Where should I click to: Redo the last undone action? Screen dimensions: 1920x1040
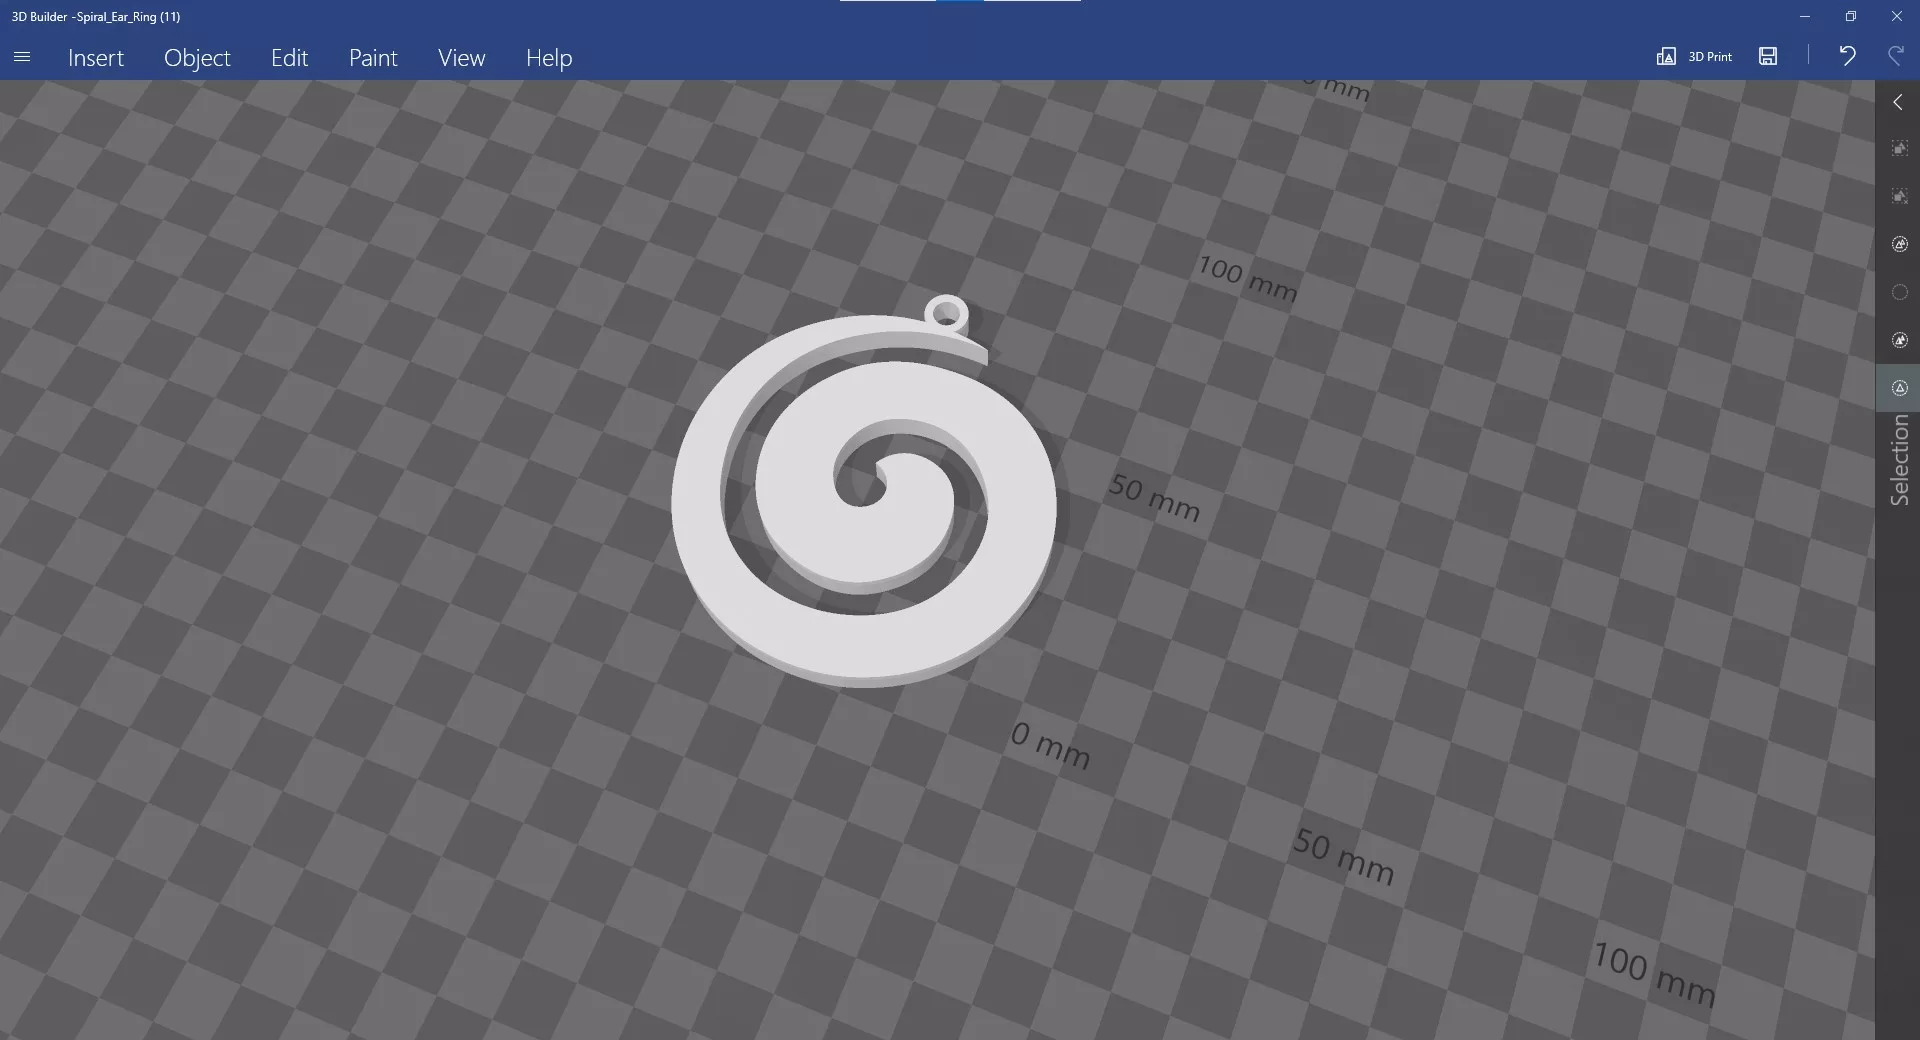[x=1895, y=56]
